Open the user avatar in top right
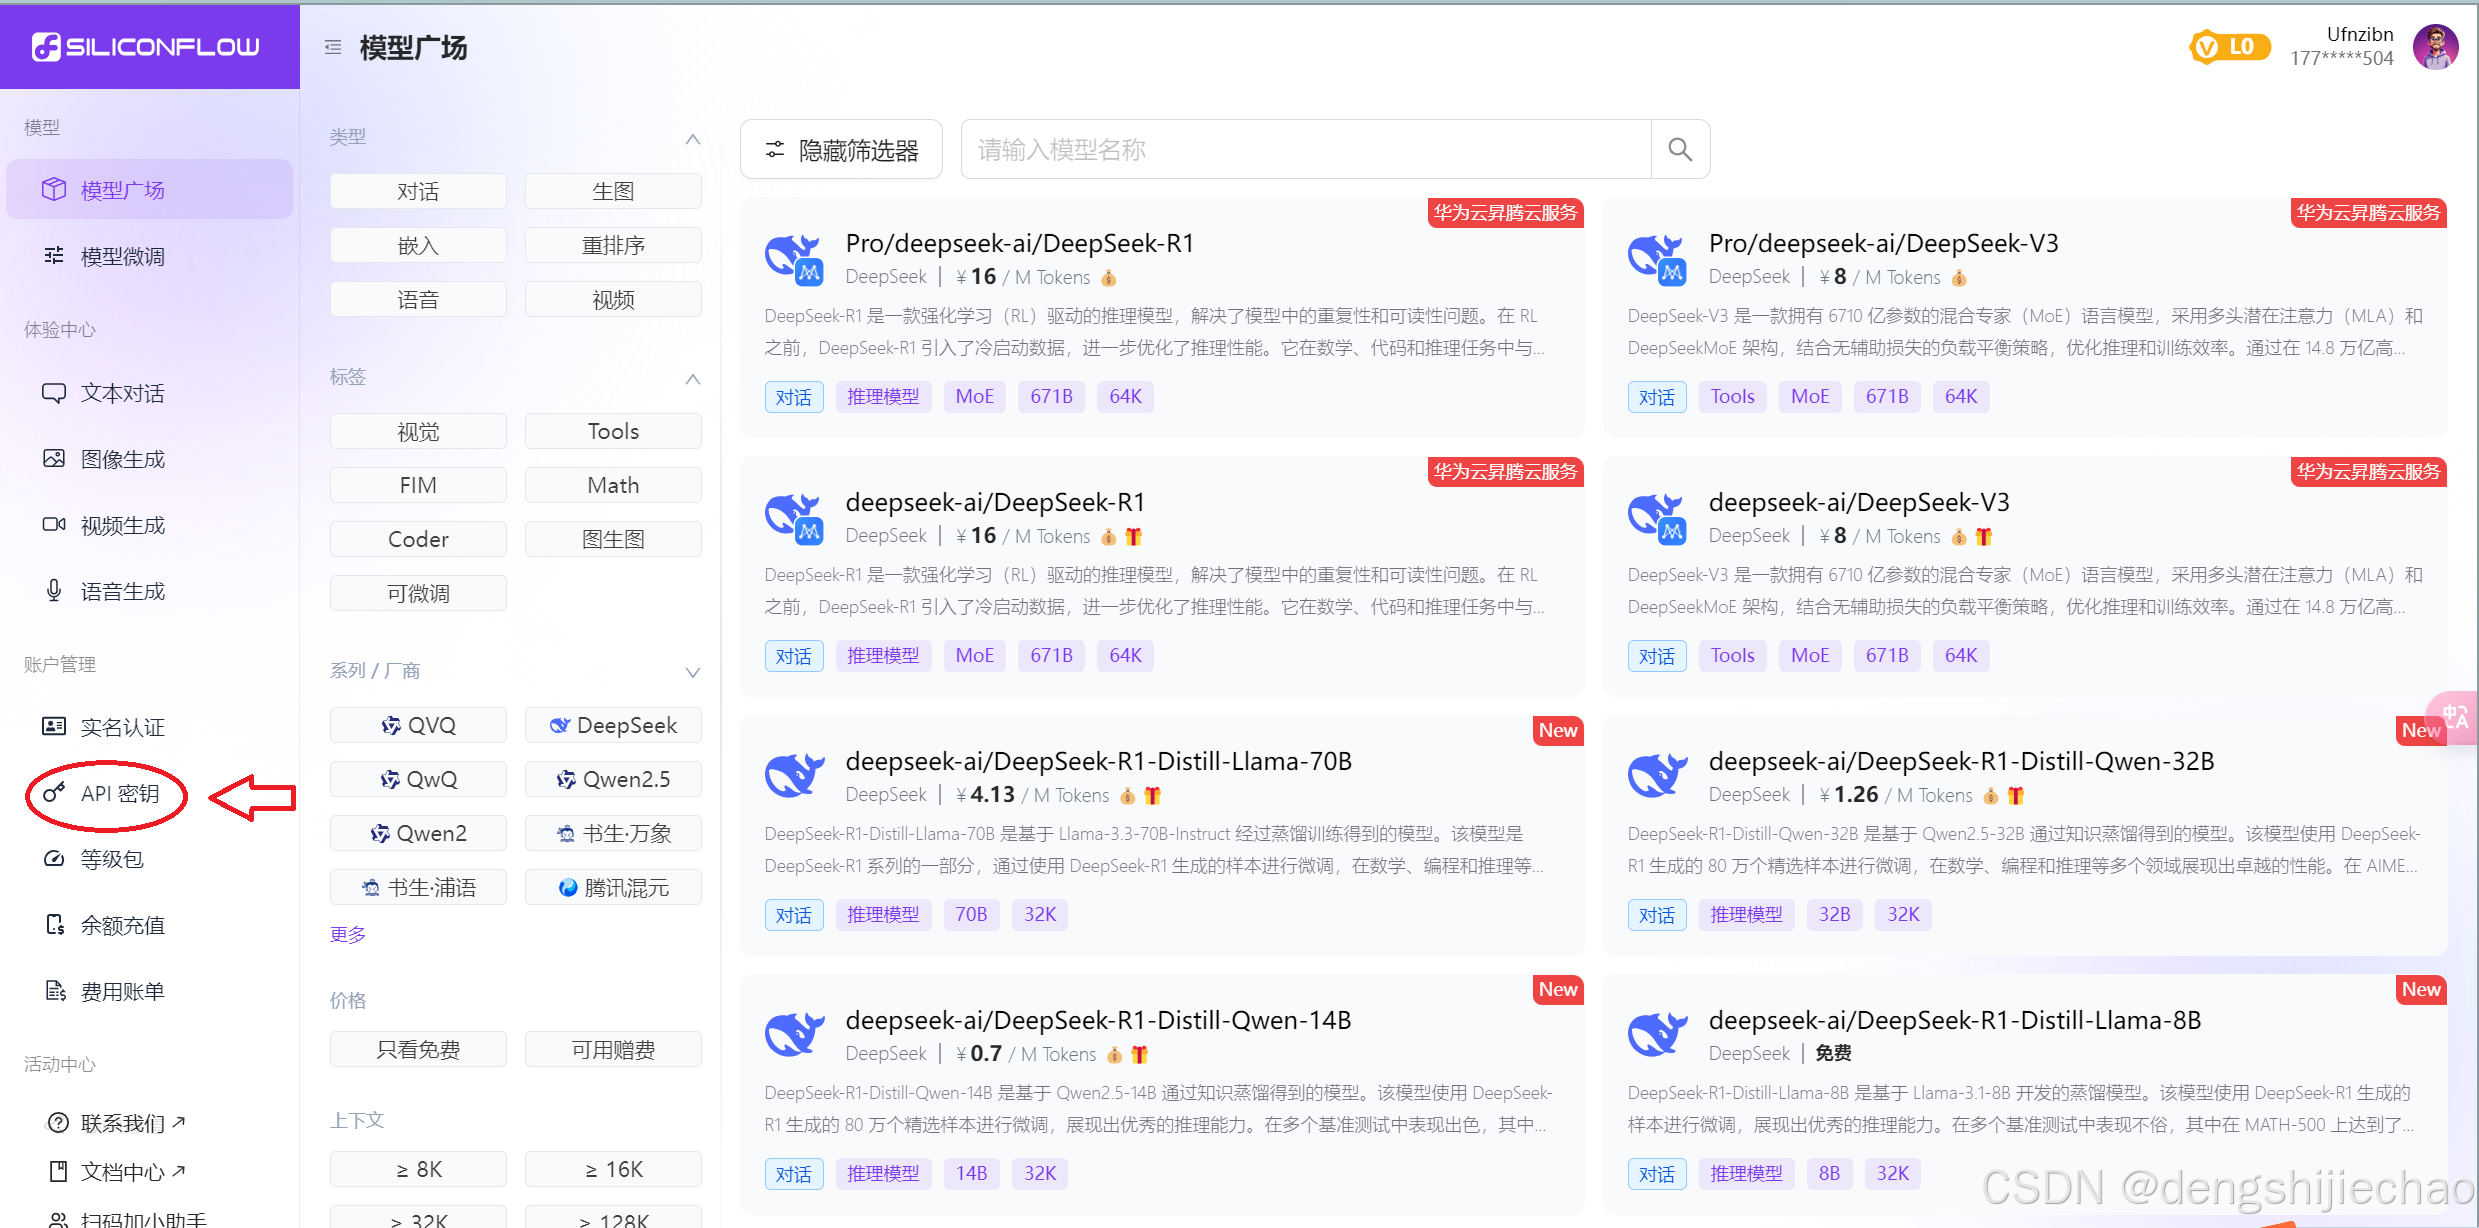The width and height of the screenshot is (2479, 1228). tap(2435, 47)
